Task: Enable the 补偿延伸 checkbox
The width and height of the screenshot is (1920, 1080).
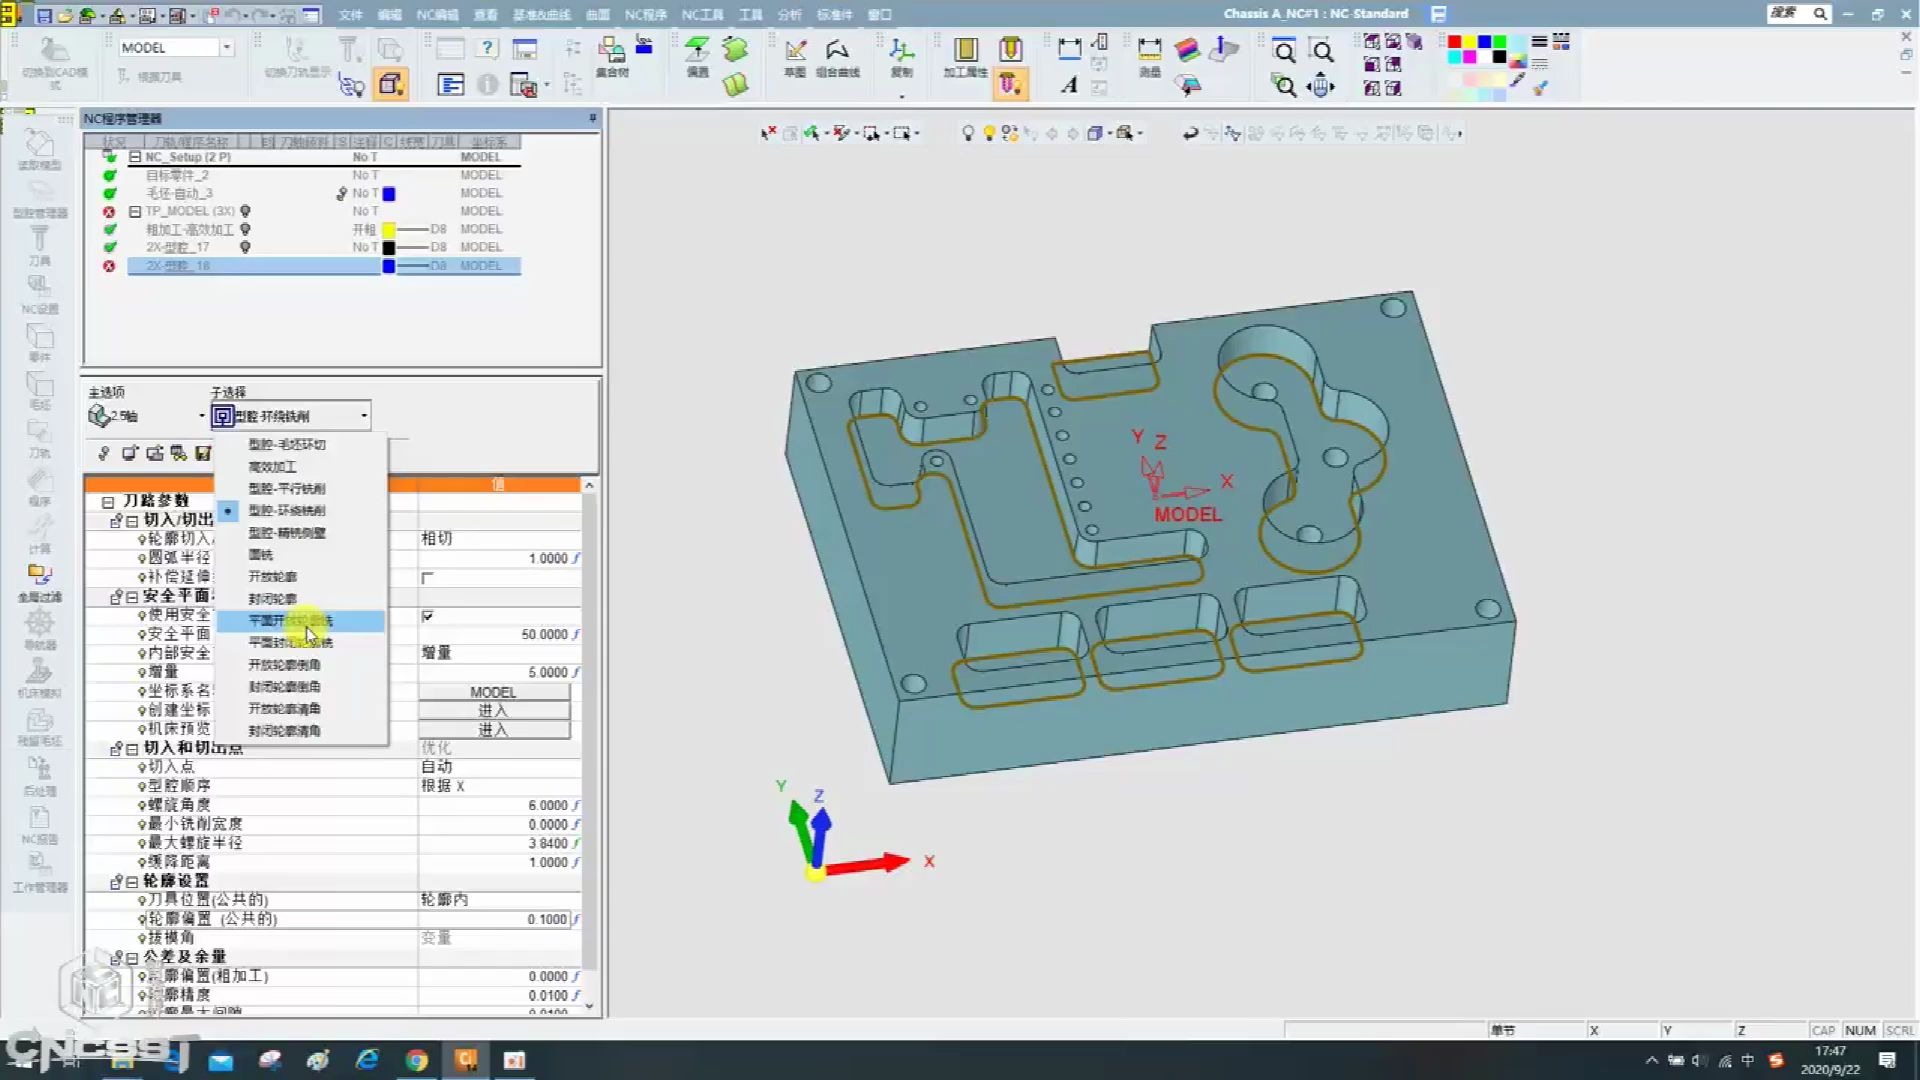Action: [x=427, y=578]
